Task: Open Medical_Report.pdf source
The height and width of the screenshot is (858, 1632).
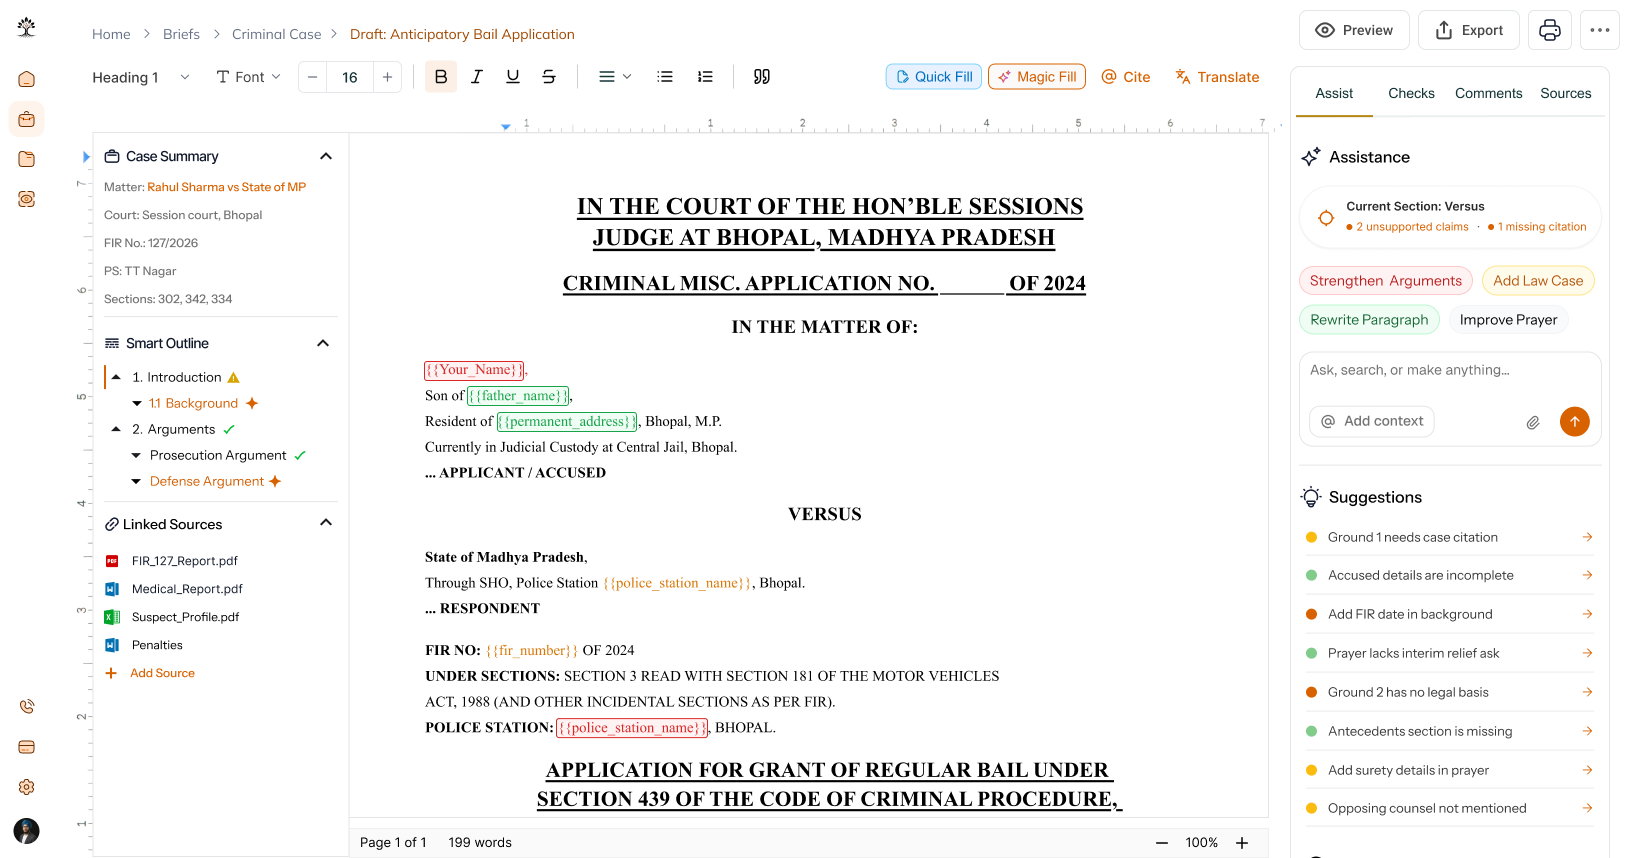Action: [x=187, y=589]
